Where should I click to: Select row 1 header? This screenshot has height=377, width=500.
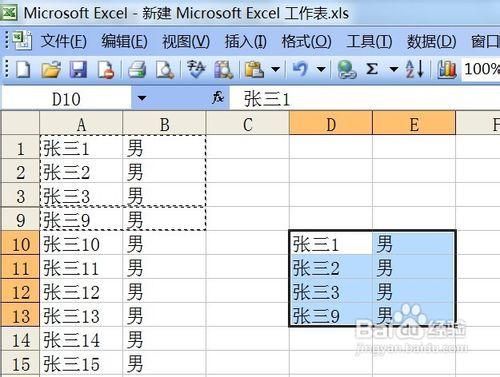click(20, 148)
